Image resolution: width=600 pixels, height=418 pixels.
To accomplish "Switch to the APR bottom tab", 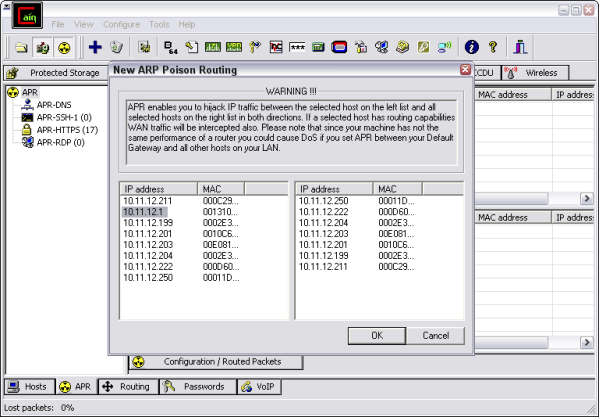I will coord(77,387).
